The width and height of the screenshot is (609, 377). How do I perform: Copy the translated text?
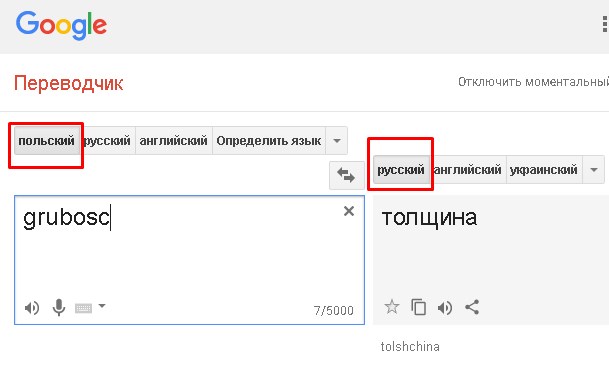[419, 307]
